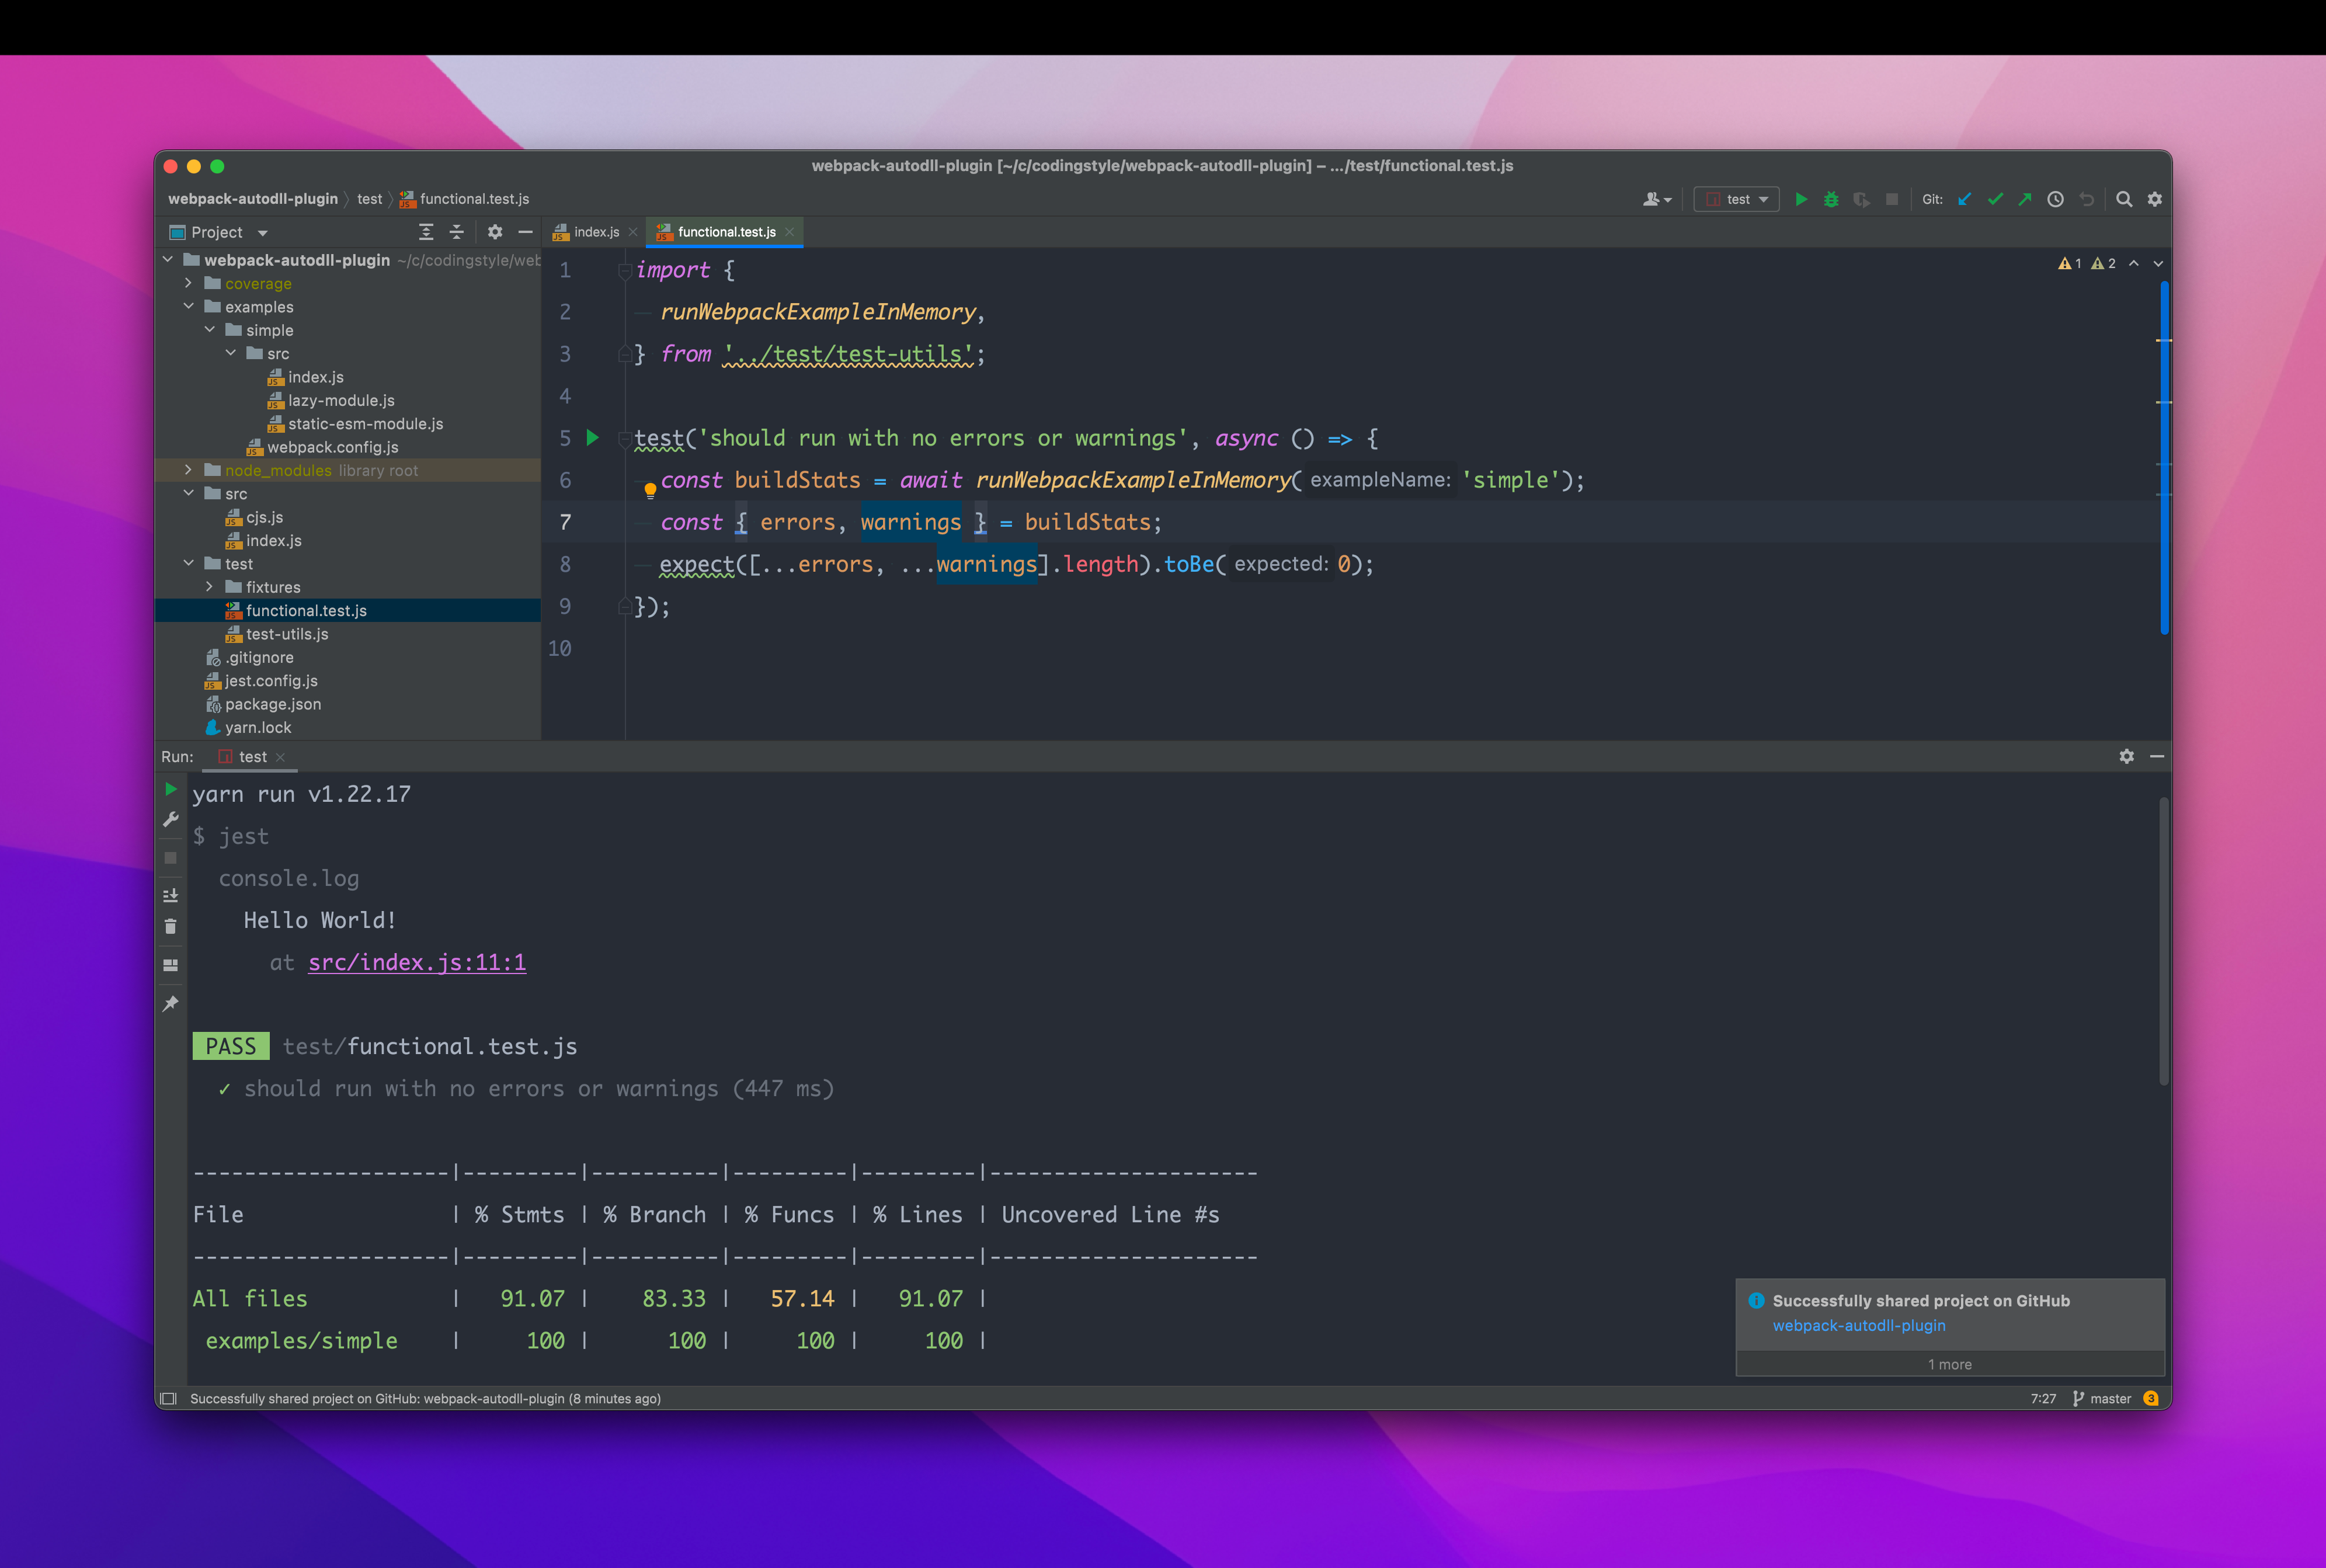Click Git update project blue arrow
Viewport: 2326px width, 1568px height.
click(x=1965, y=199)
